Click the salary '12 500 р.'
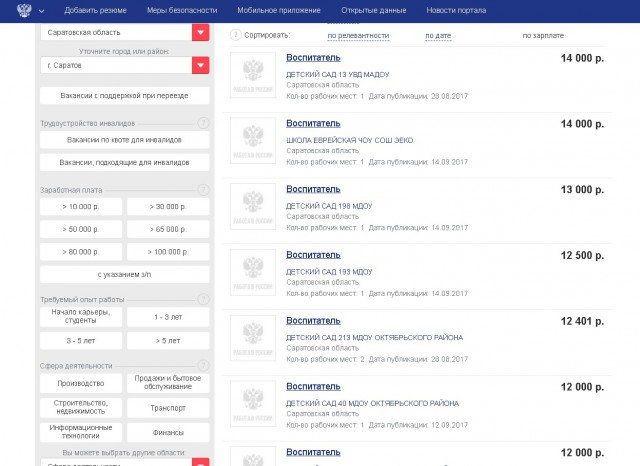640x466 pixels. (582, 255)
